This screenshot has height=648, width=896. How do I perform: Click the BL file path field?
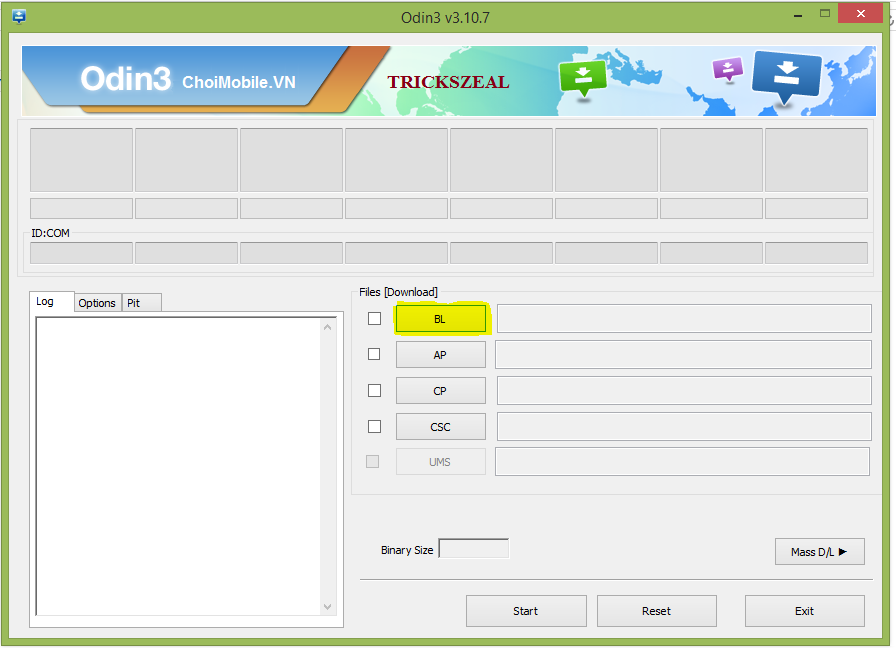pos(684,318)
